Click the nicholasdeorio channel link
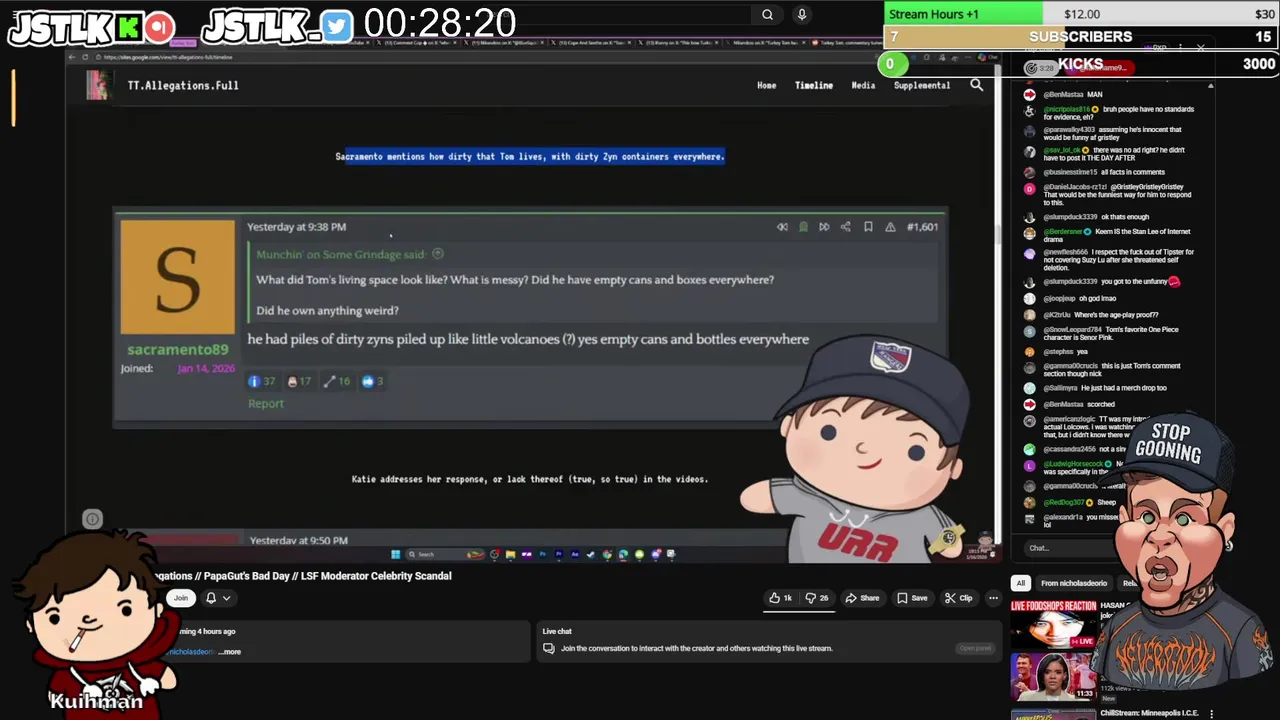The image size is (1280, 720). pos(190,652)
